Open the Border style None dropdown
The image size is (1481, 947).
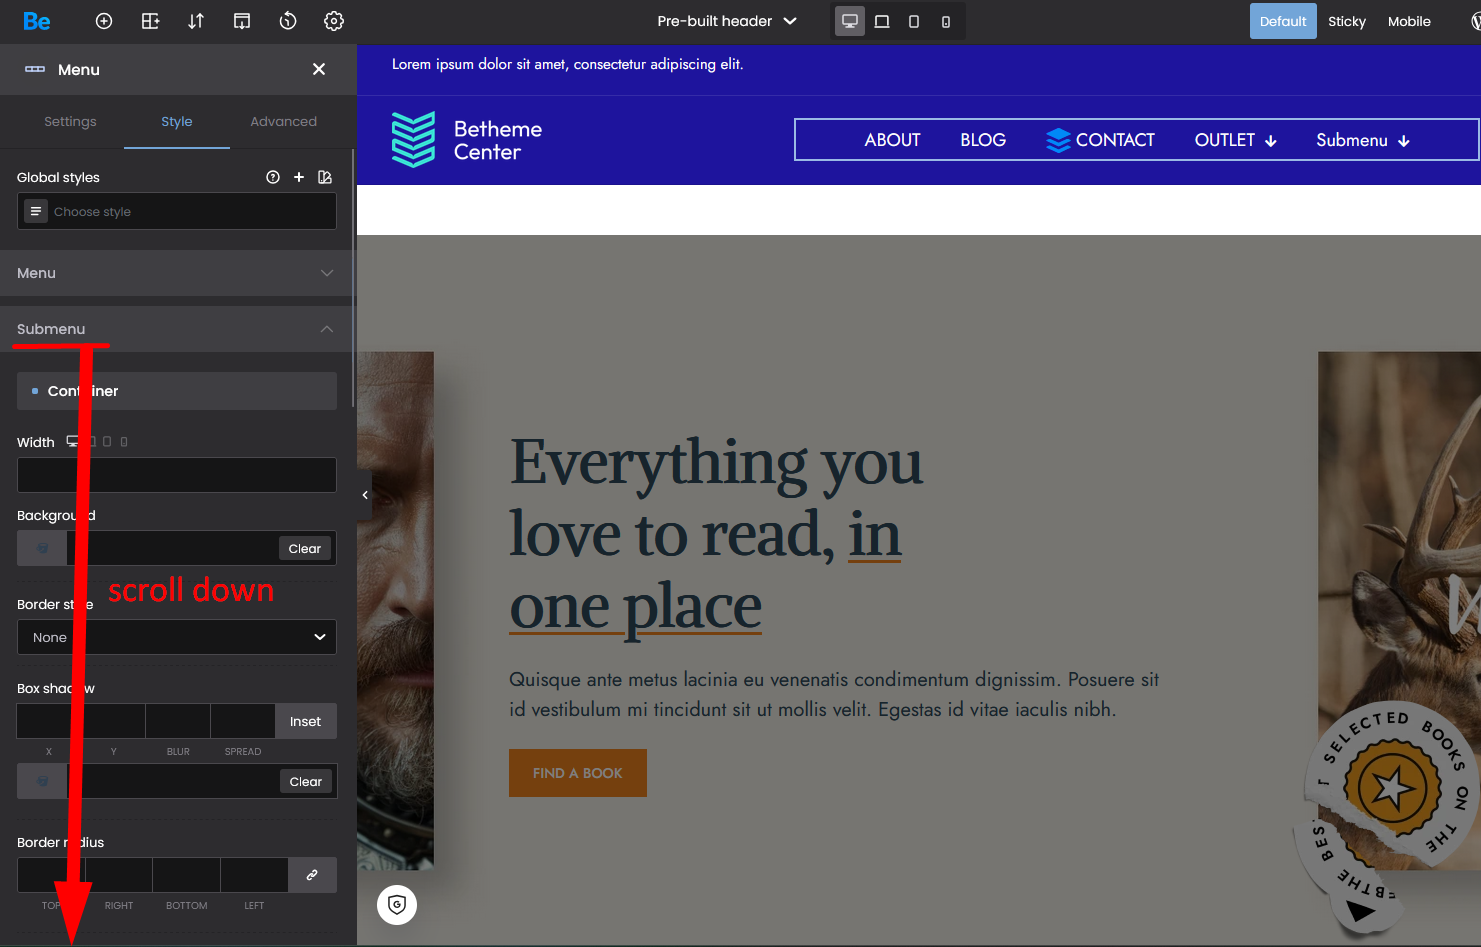177,637
